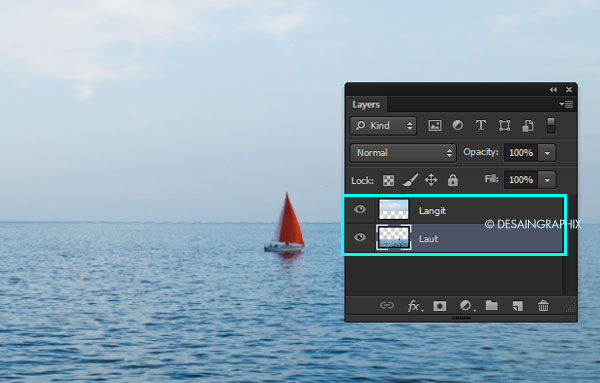
Task: Select the Langit layer name
Action: 432,211
